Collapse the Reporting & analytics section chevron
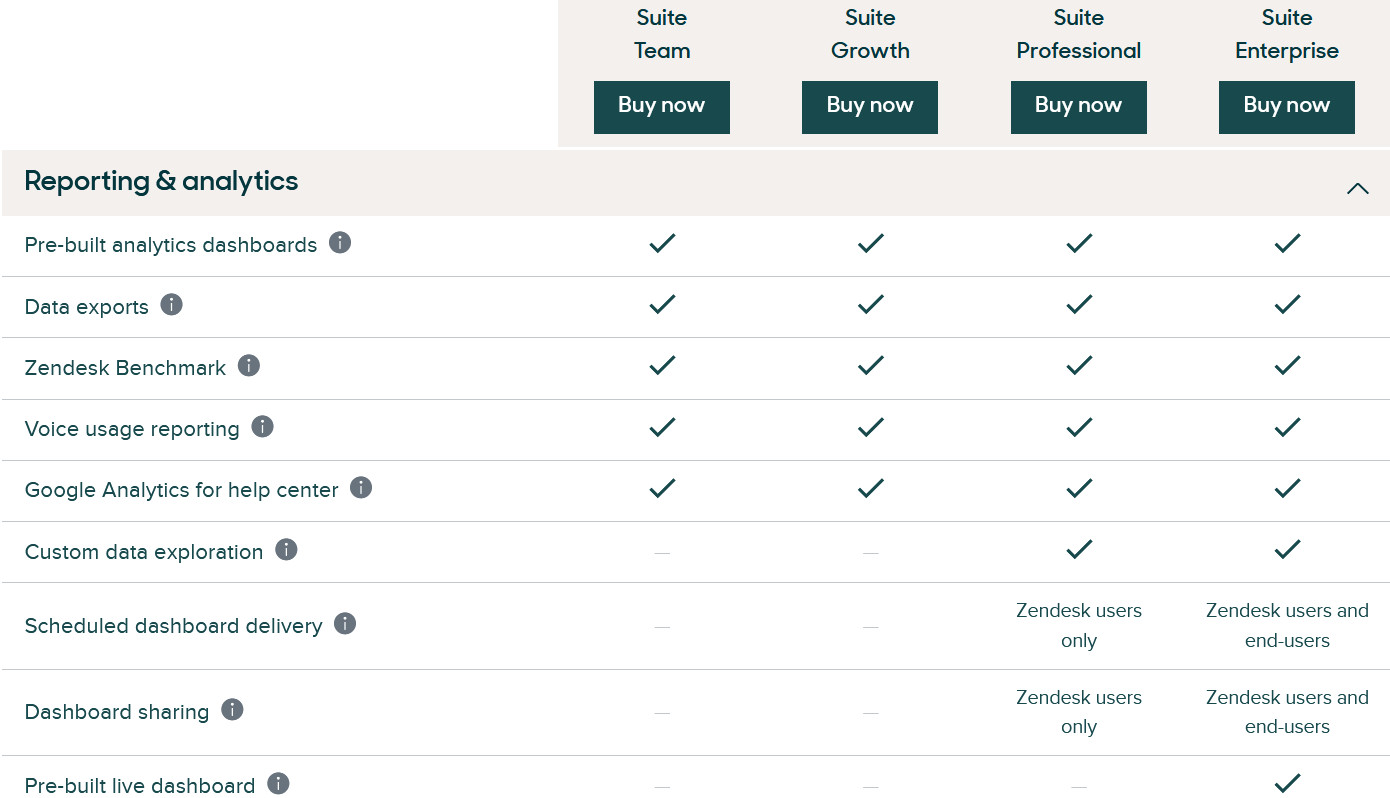 [x=1357, y=188]
